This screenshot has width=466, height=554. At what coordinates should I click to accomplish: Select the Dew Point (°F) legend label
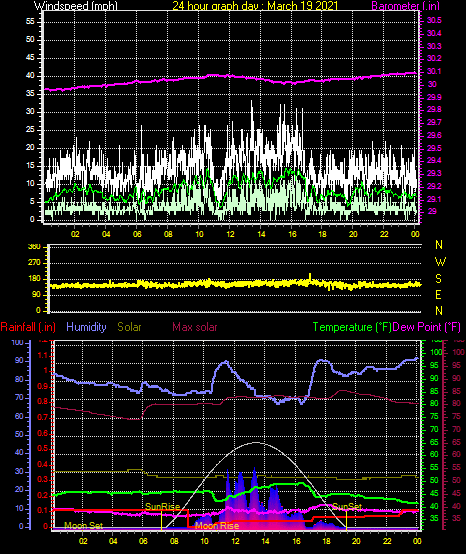[x=427, y=327]
